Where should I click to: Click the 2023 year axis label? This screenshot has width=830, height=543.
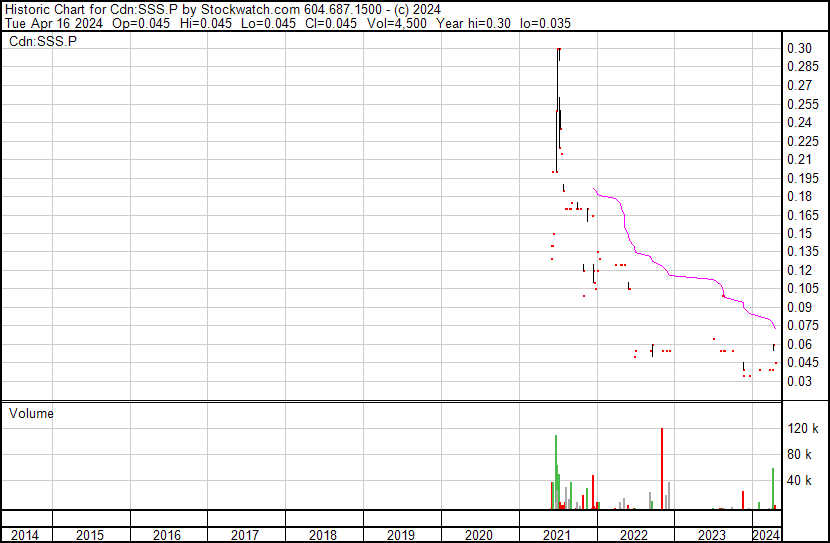point(712,535)
